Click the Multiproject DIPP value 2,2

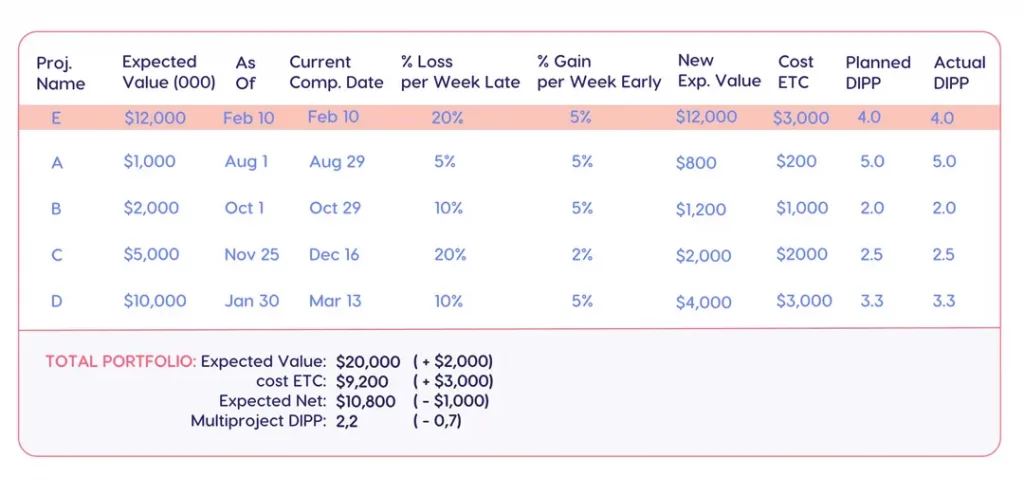[349, 421]
